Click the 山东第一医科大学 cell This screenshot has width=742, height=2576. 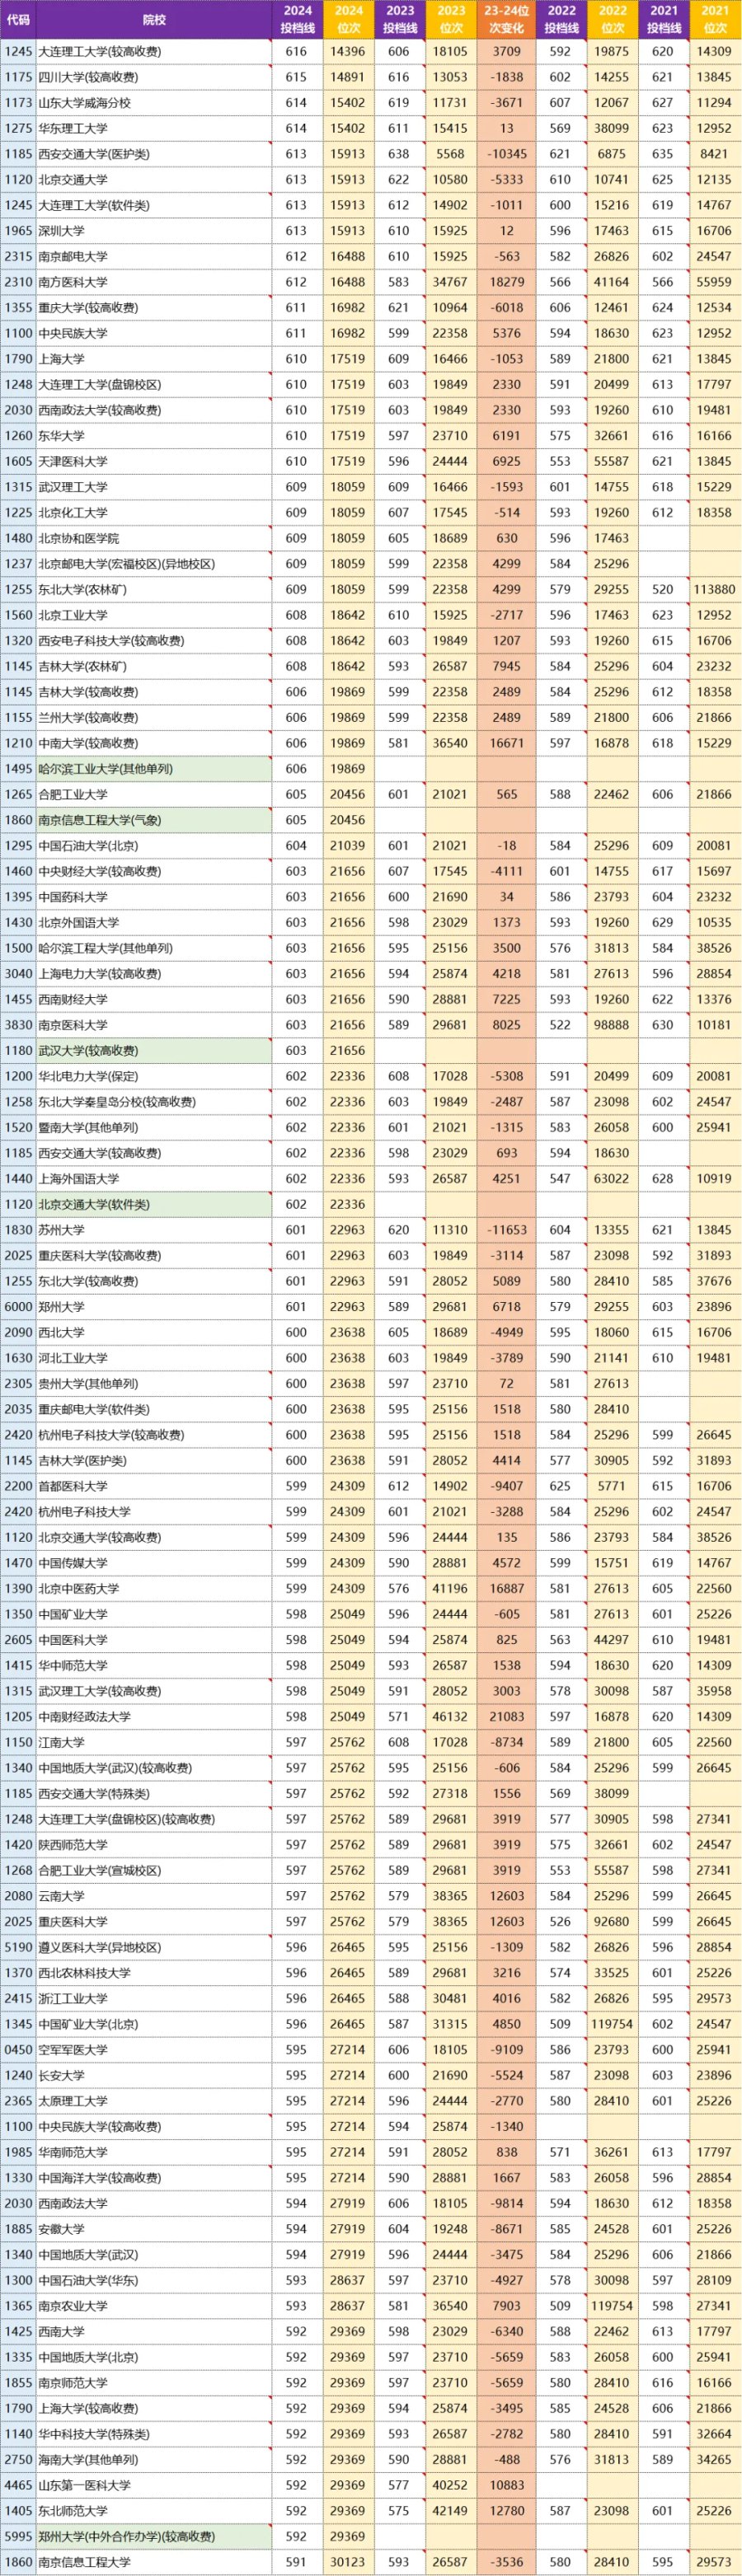pos(154,2485)
